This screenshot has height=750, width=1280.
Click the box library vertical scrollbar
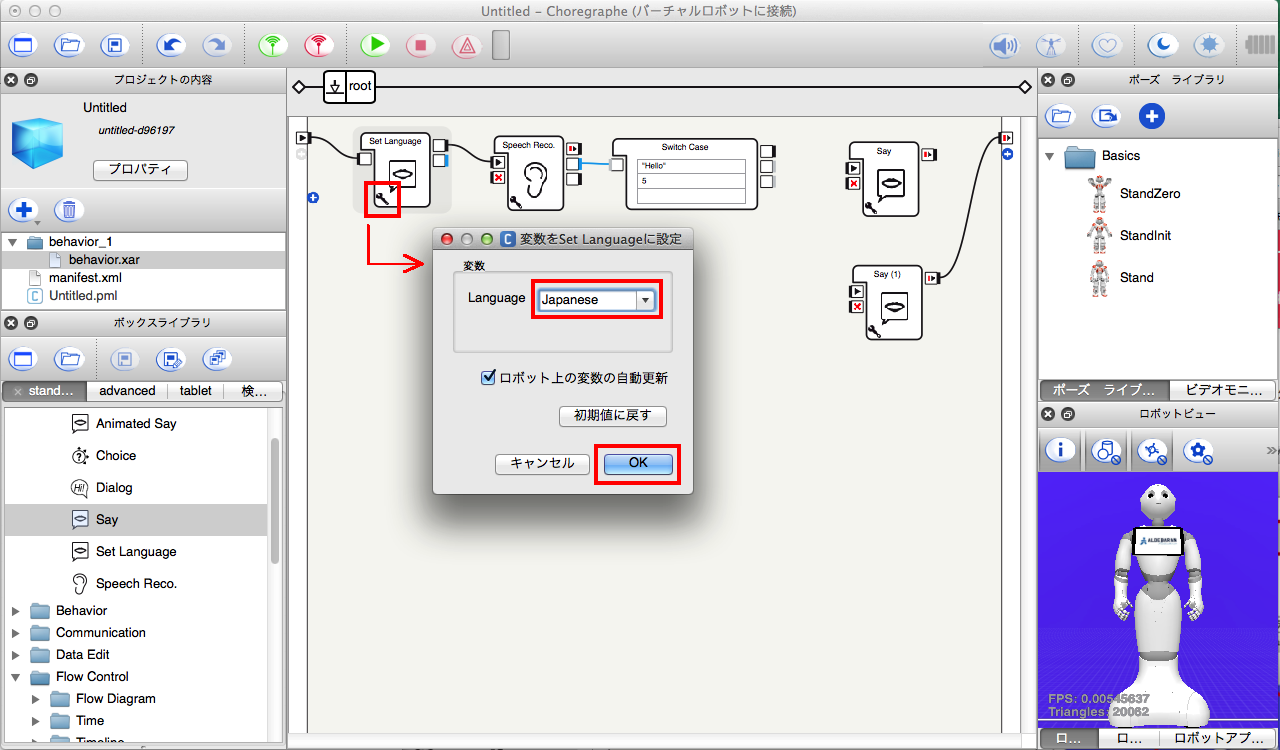[275, 500]
